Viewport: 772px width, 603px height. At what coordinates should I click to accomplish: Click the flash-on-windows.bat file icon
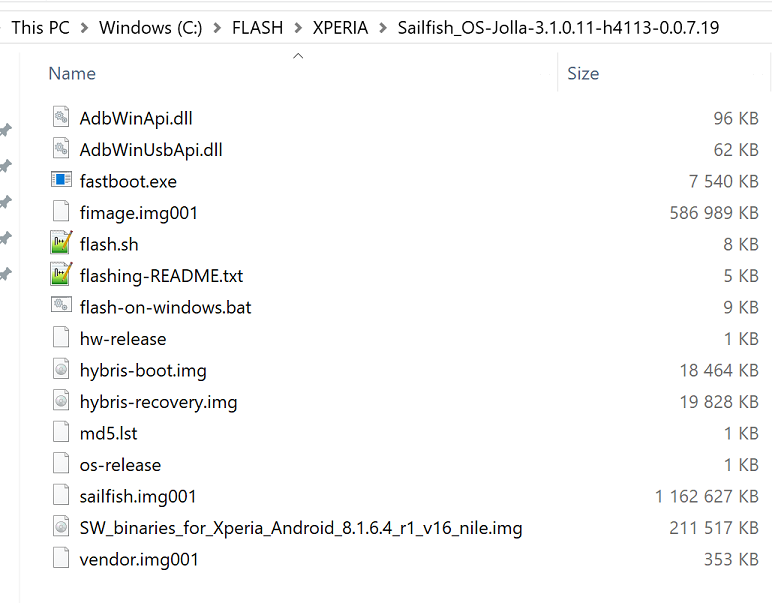click(62, 307)
